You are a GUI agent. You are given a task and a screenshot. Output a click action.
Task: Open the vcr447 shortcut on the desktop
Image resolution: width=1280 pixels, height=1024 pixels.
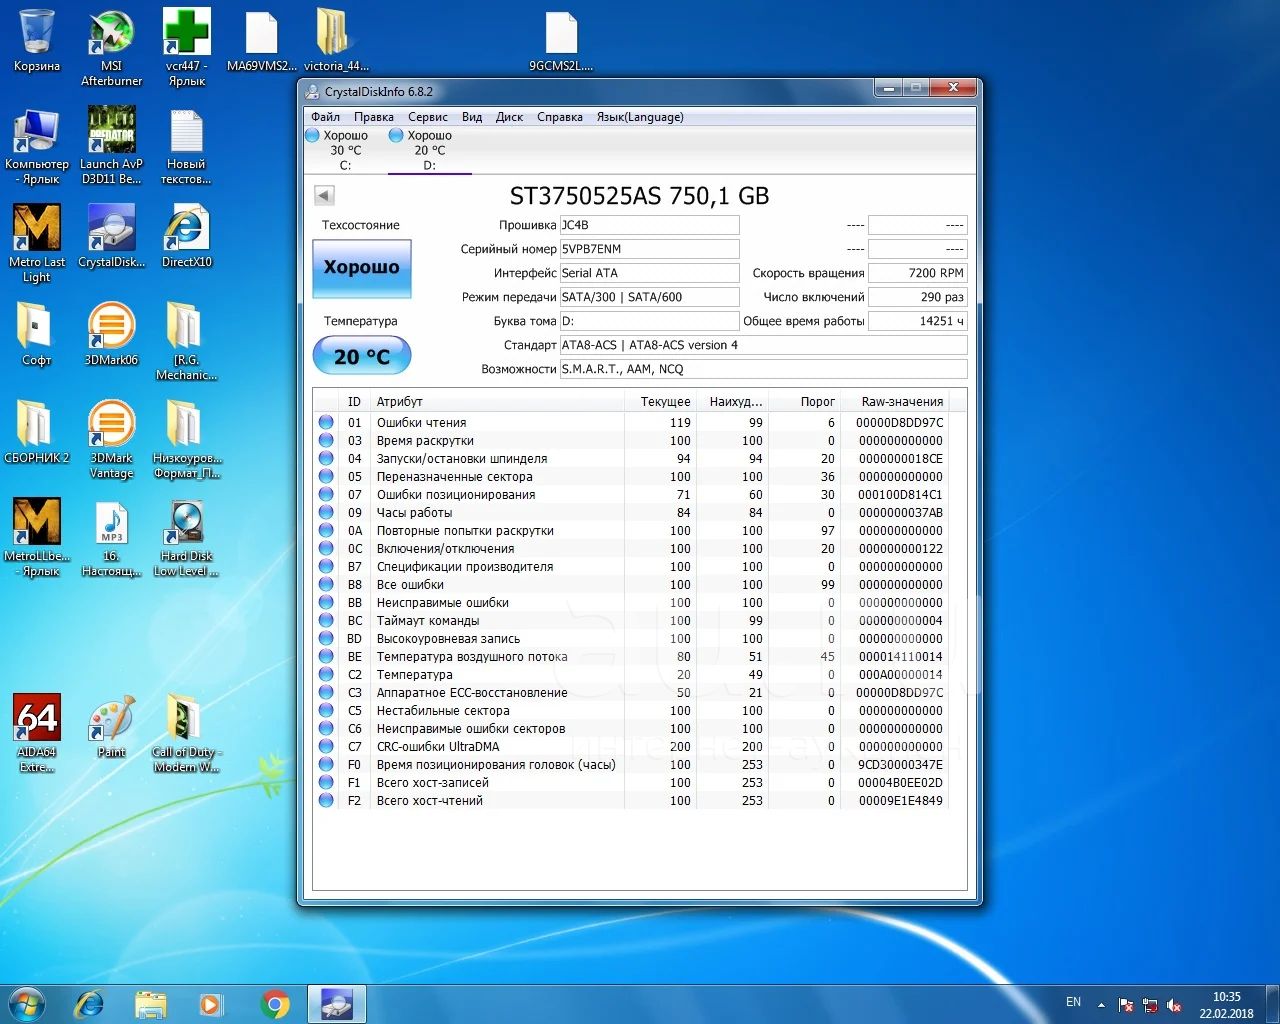point(186,48)
